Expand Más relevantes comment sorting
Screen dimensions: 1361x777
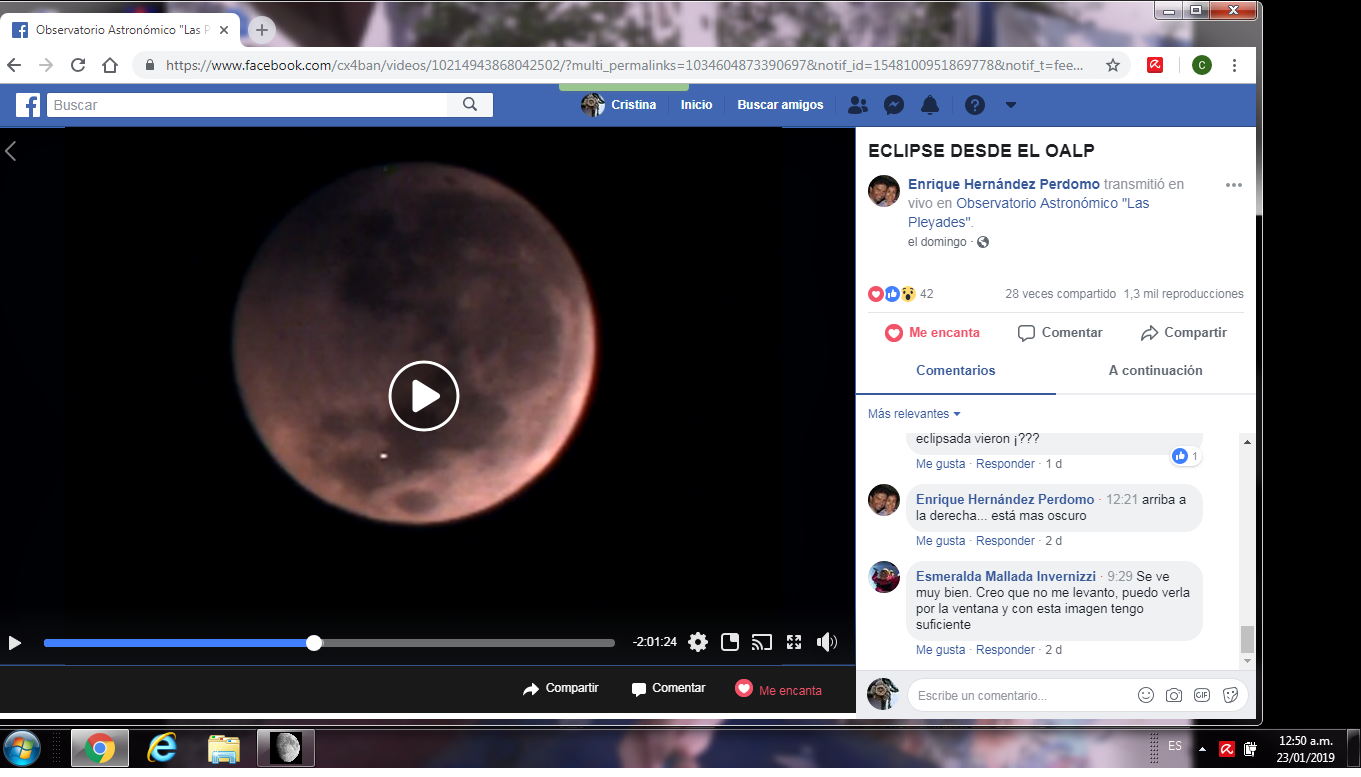914,414
